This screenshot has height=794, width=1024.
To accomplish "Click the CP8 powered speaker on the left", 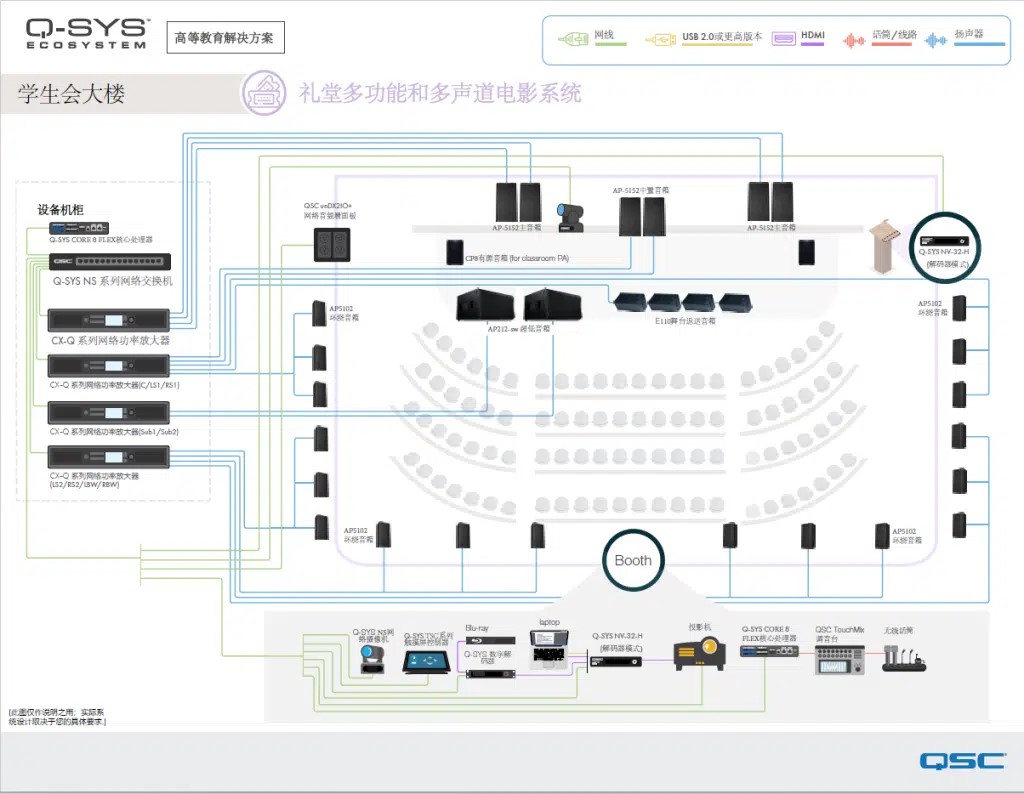I will coord(455,252).
